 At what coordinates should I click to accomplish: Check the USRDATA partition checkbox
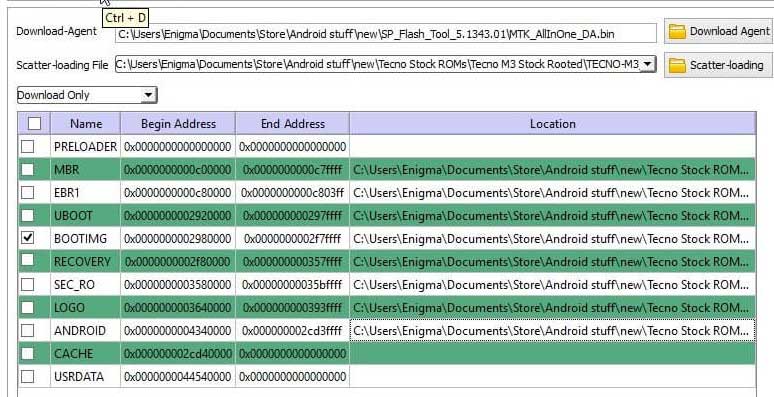tap(28, 377)
